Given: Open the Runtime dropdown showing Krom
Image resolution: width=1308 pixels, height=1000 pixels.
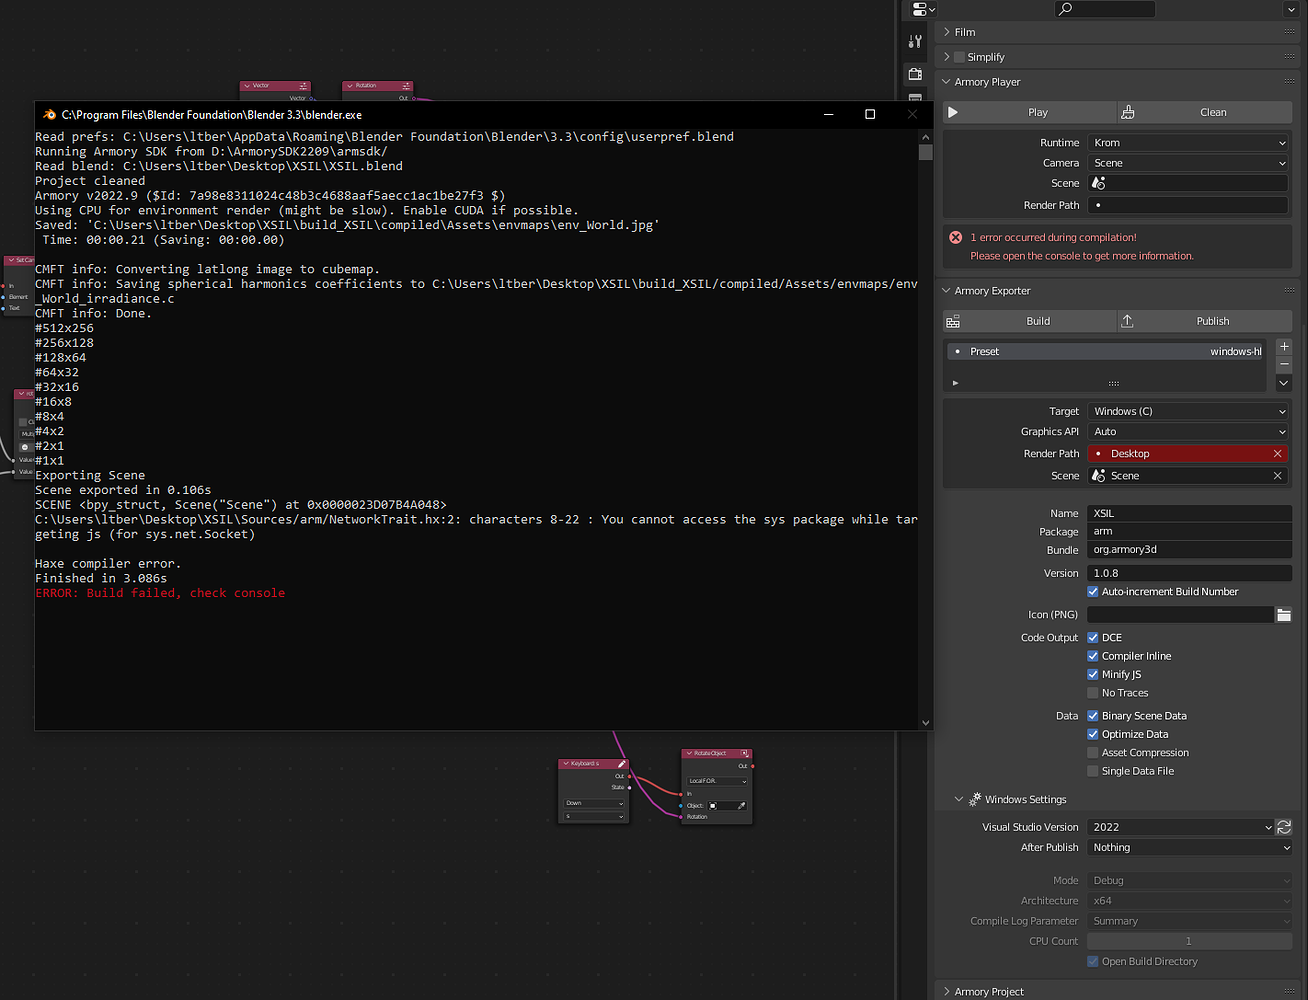Looking at the screenshot, I should pos(1188,142).
